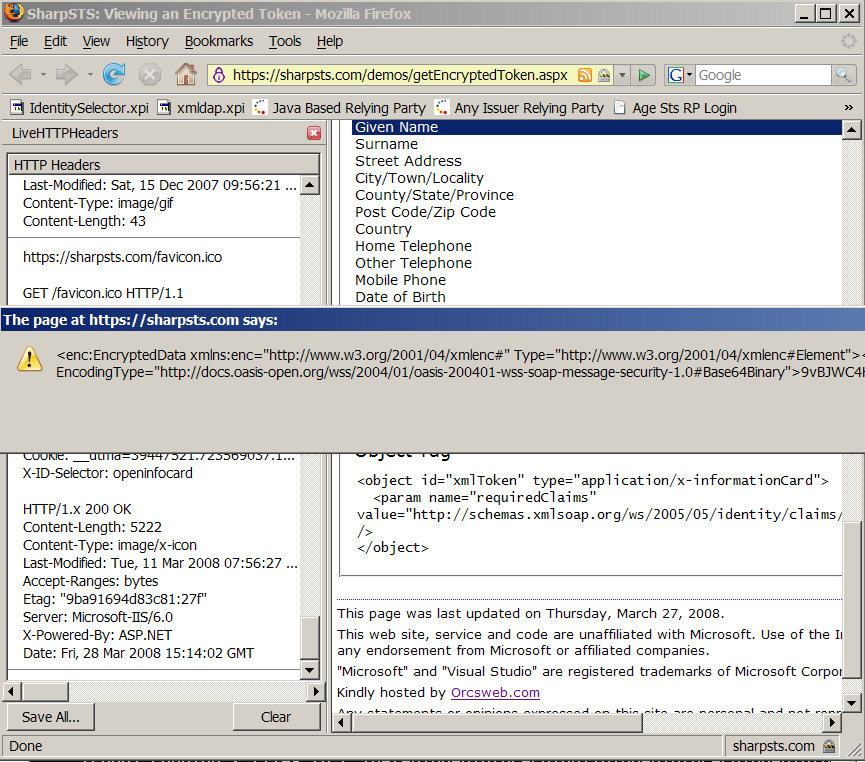Expand the address bar URL dropdown
This screenshot has width=865, height=762.
tap(622, 75)
